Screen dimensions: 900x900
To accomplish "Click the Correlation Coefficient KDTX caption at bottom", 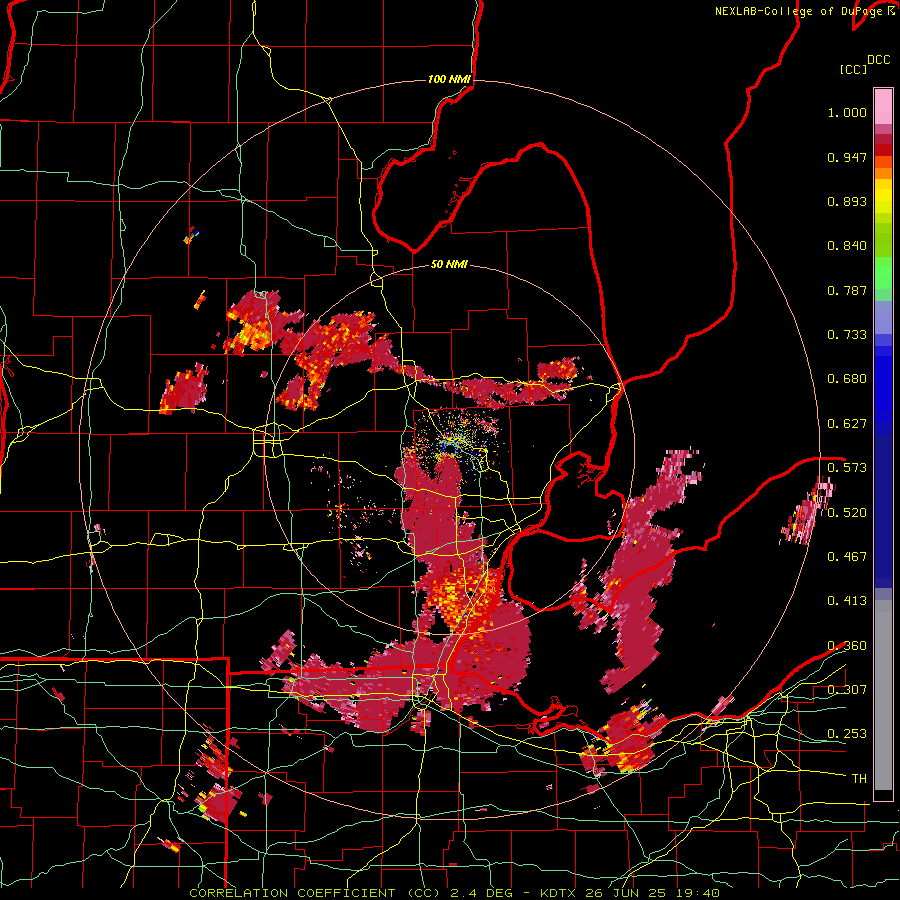I will [454, 893].
